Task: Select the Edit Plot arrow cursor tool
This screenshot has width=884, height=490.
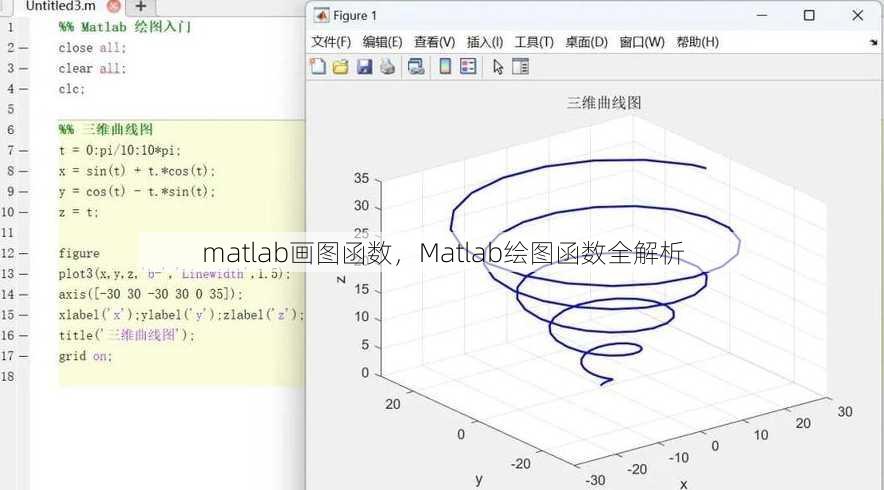Action: pyautogui.click(x=498, y=67)
